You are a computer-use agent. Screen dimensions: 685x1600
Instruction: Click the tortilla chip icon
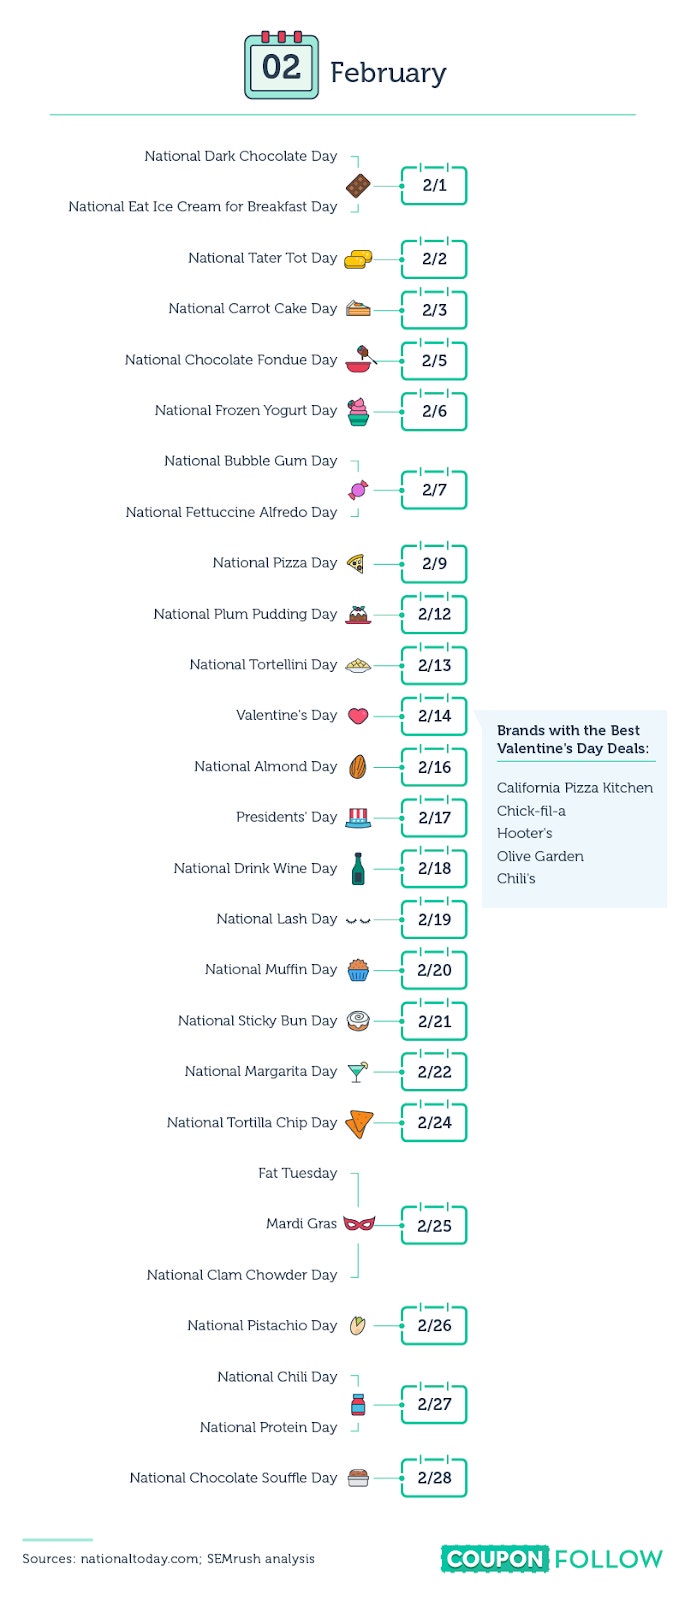pos(359,1123)
